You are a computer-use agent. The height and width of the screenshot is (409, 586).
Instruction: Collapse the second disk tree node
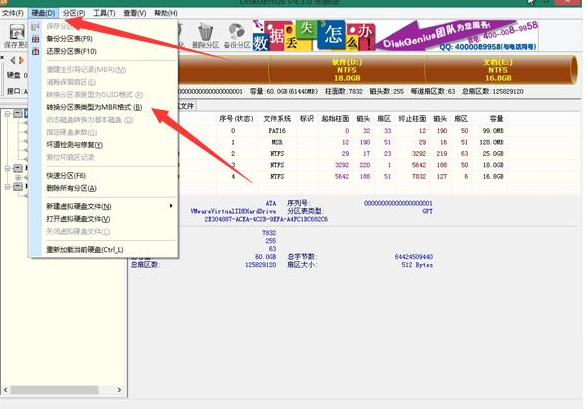coord(7,168)
